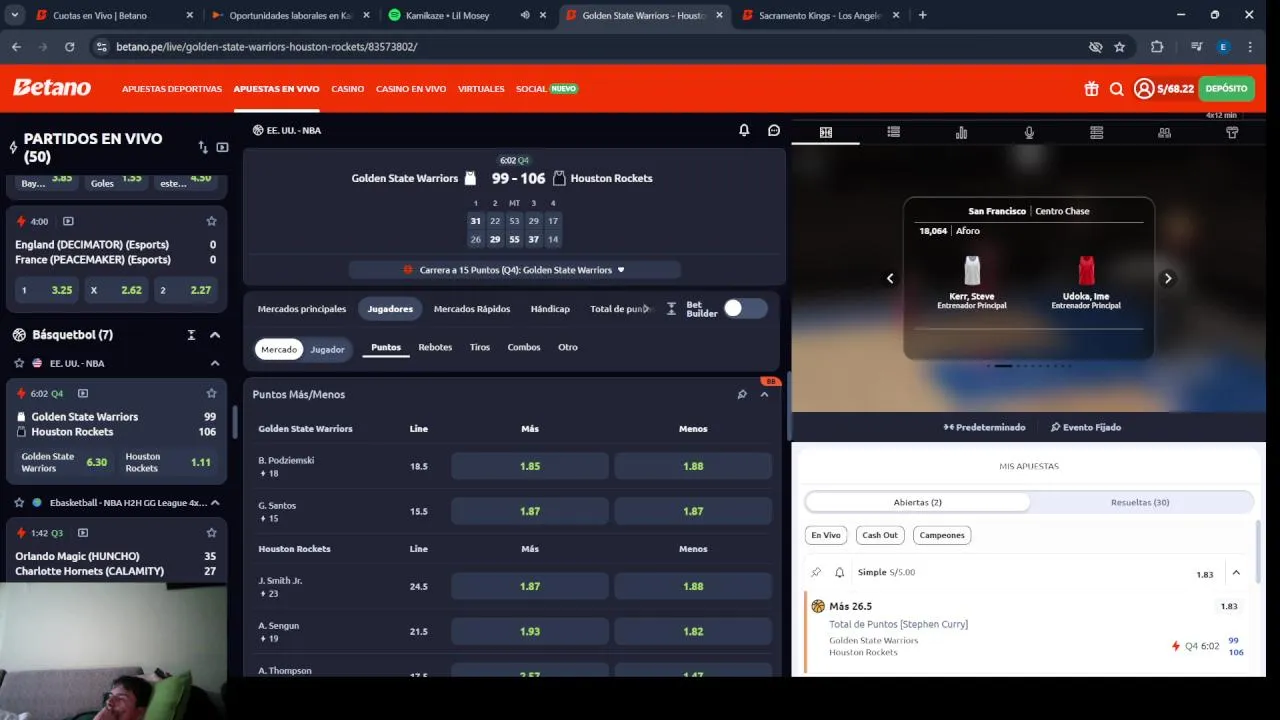Open the gift promotions icon in header
The height and width of the screenshot is (720, 1280).
1091,89
